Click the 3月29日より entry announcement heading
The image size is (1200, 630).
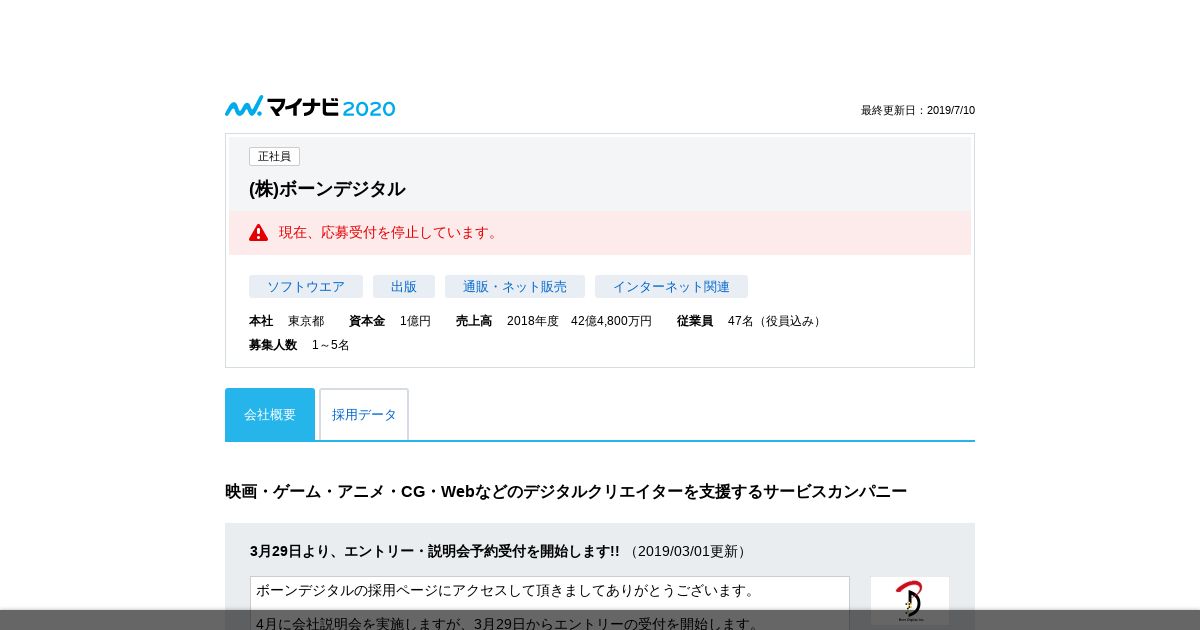(x=435, y=551)
